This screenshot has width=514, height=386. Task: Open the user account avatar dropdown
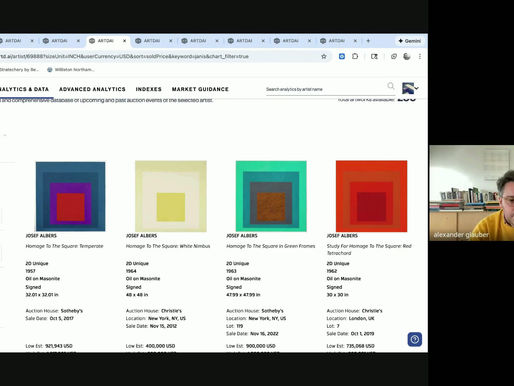[410, 88]
